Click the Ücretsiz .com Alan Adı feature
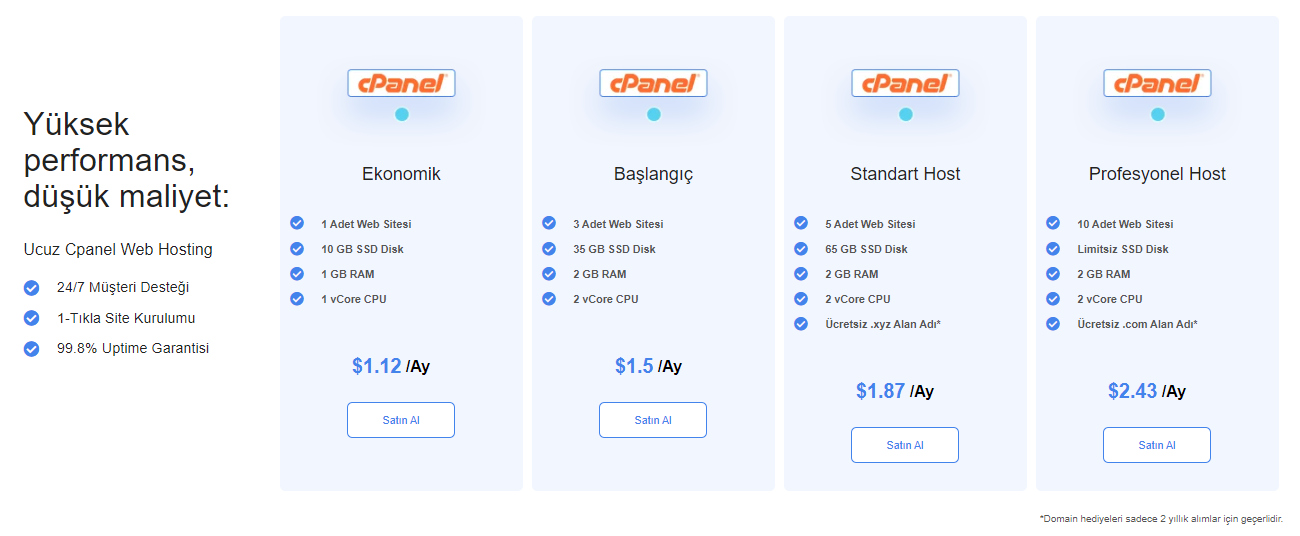This screenshot has width=1300, height=536. click(1137, 324)
